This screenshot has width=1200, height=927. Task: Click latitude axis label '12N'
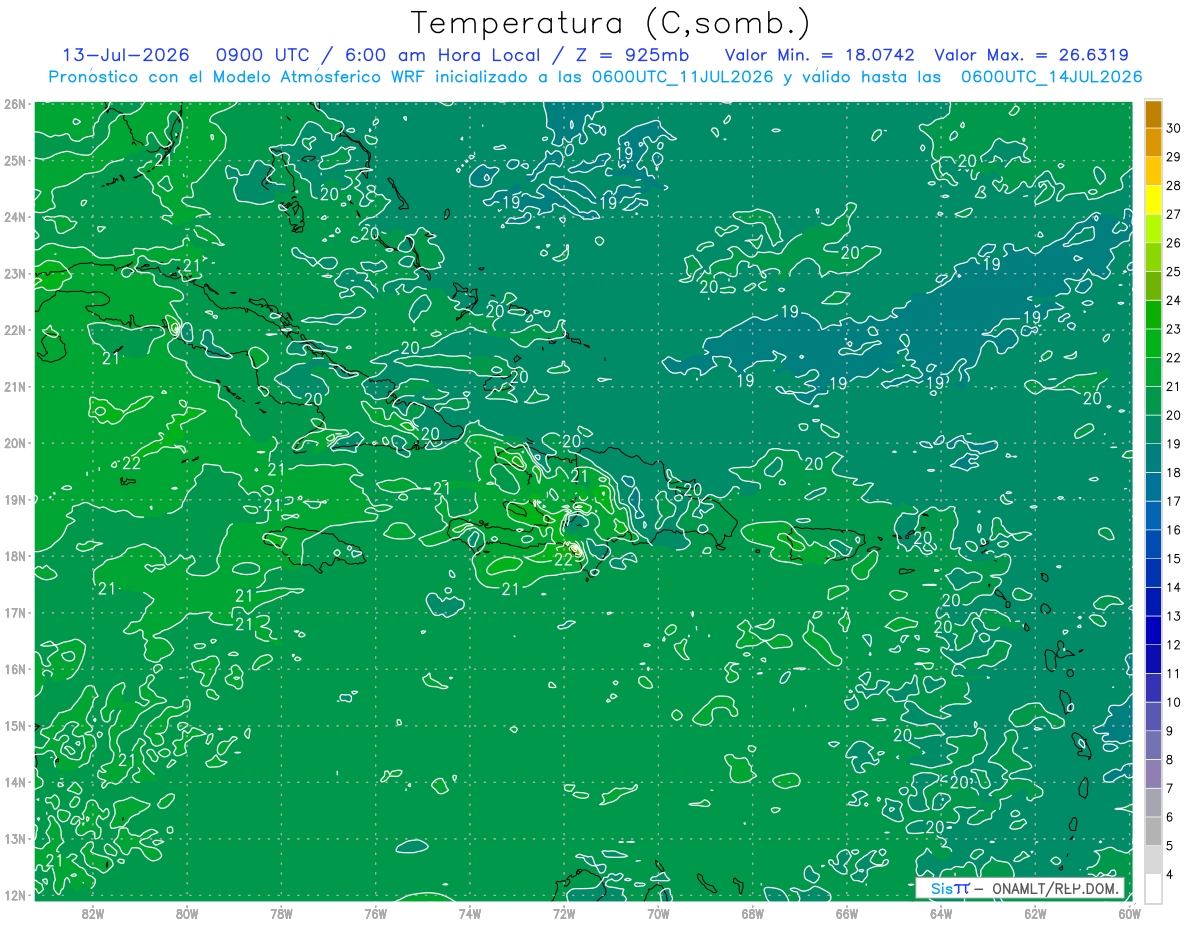tap(15, 895)
